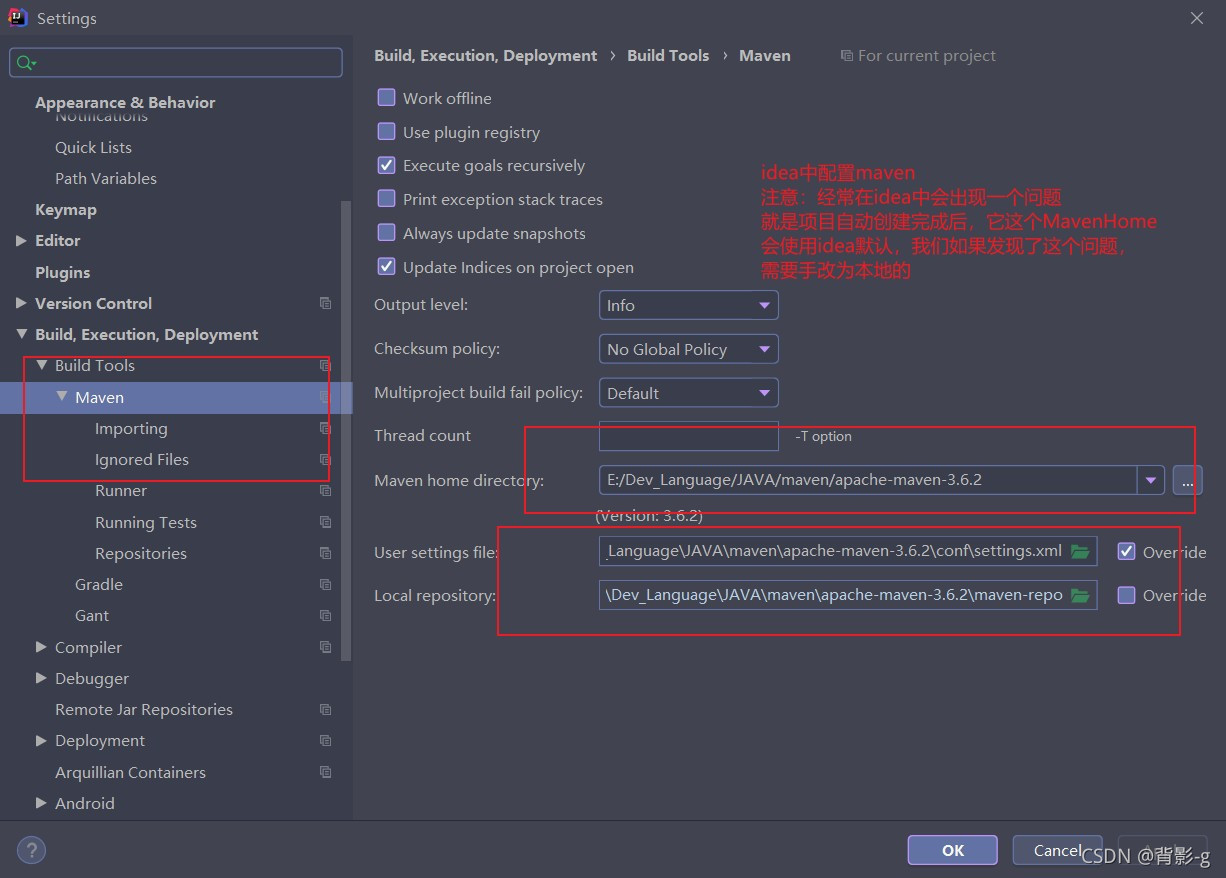Click the settings tree vertical scrollbar
This screenshot has width=1226, height=878.
pyautogui.click(x=346, y=430)
